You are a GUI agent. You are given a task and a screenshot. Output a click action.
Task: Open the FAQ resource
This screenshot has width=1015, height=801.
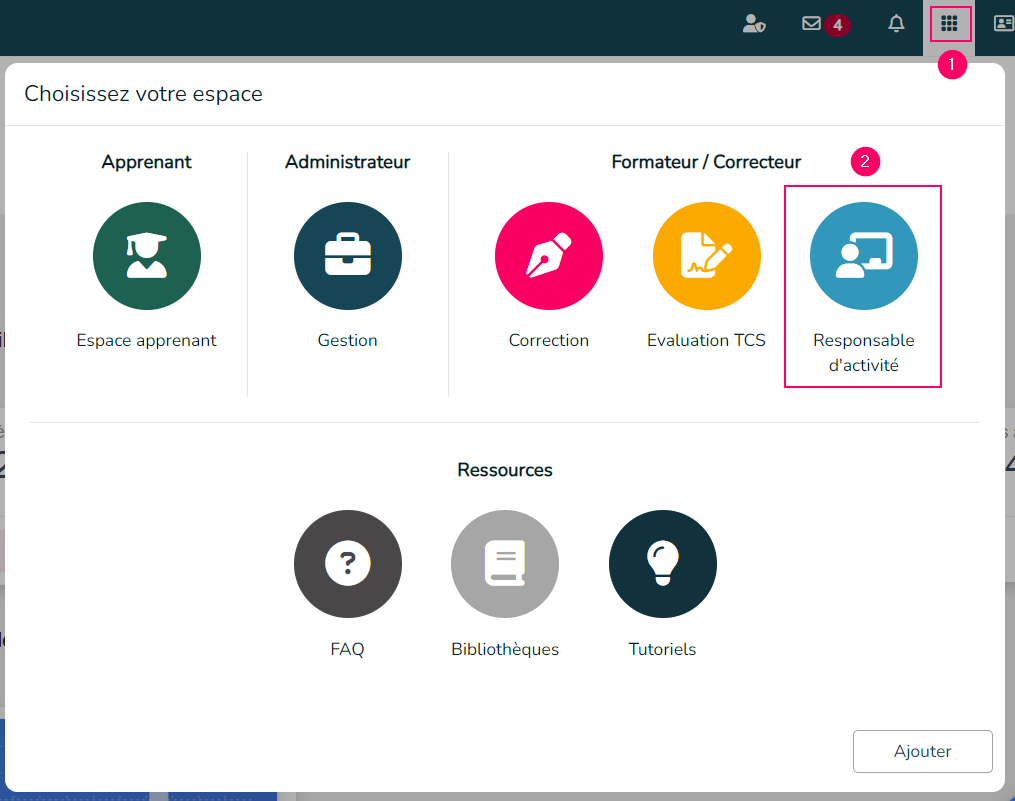(347, 564)
